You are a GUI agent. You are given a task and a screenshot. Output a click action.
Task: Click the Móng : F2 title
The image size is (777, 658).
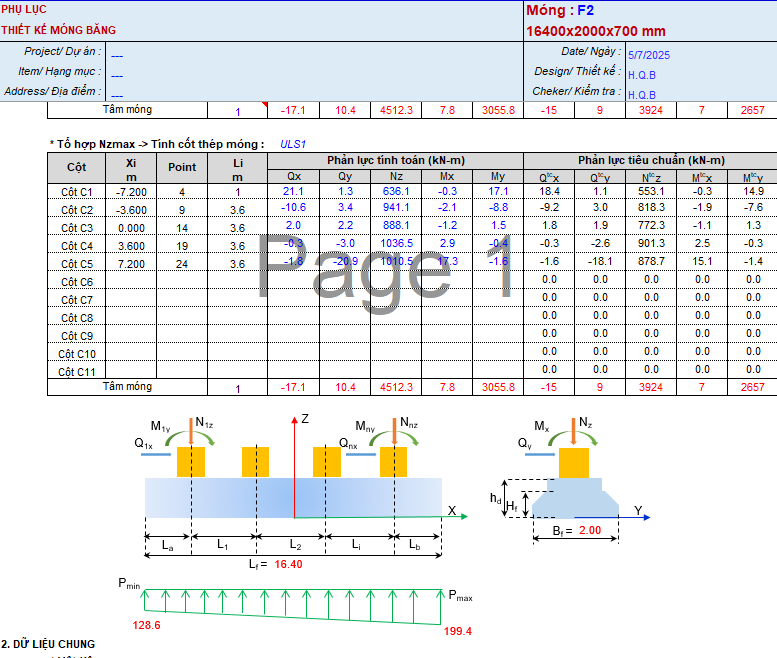tap(560, 10)
